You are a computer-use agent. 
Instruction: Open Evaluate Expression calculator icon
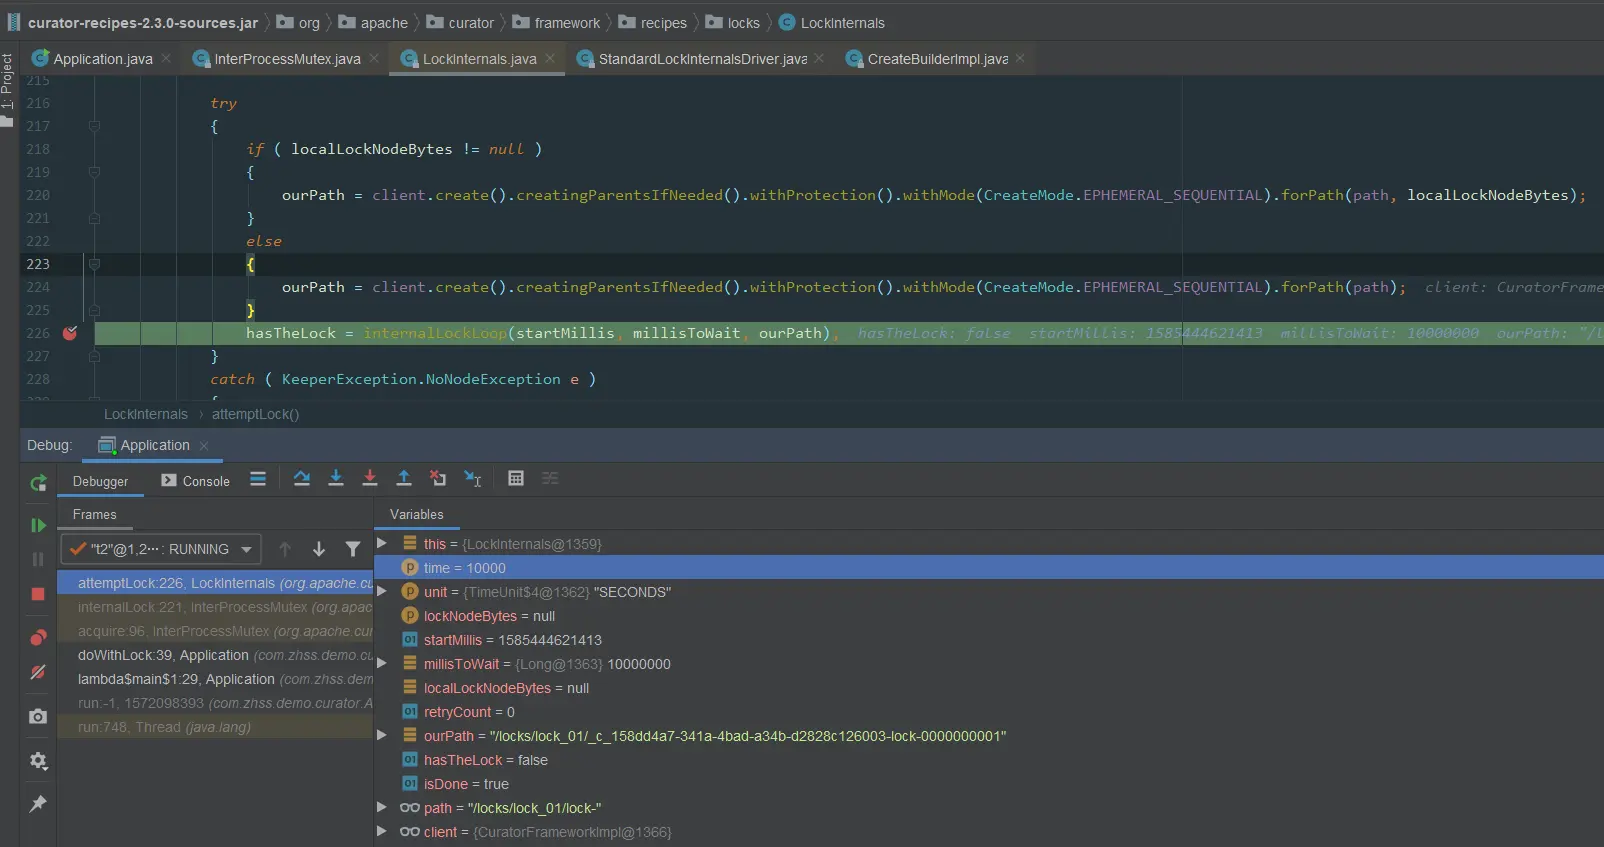[516, 479]
